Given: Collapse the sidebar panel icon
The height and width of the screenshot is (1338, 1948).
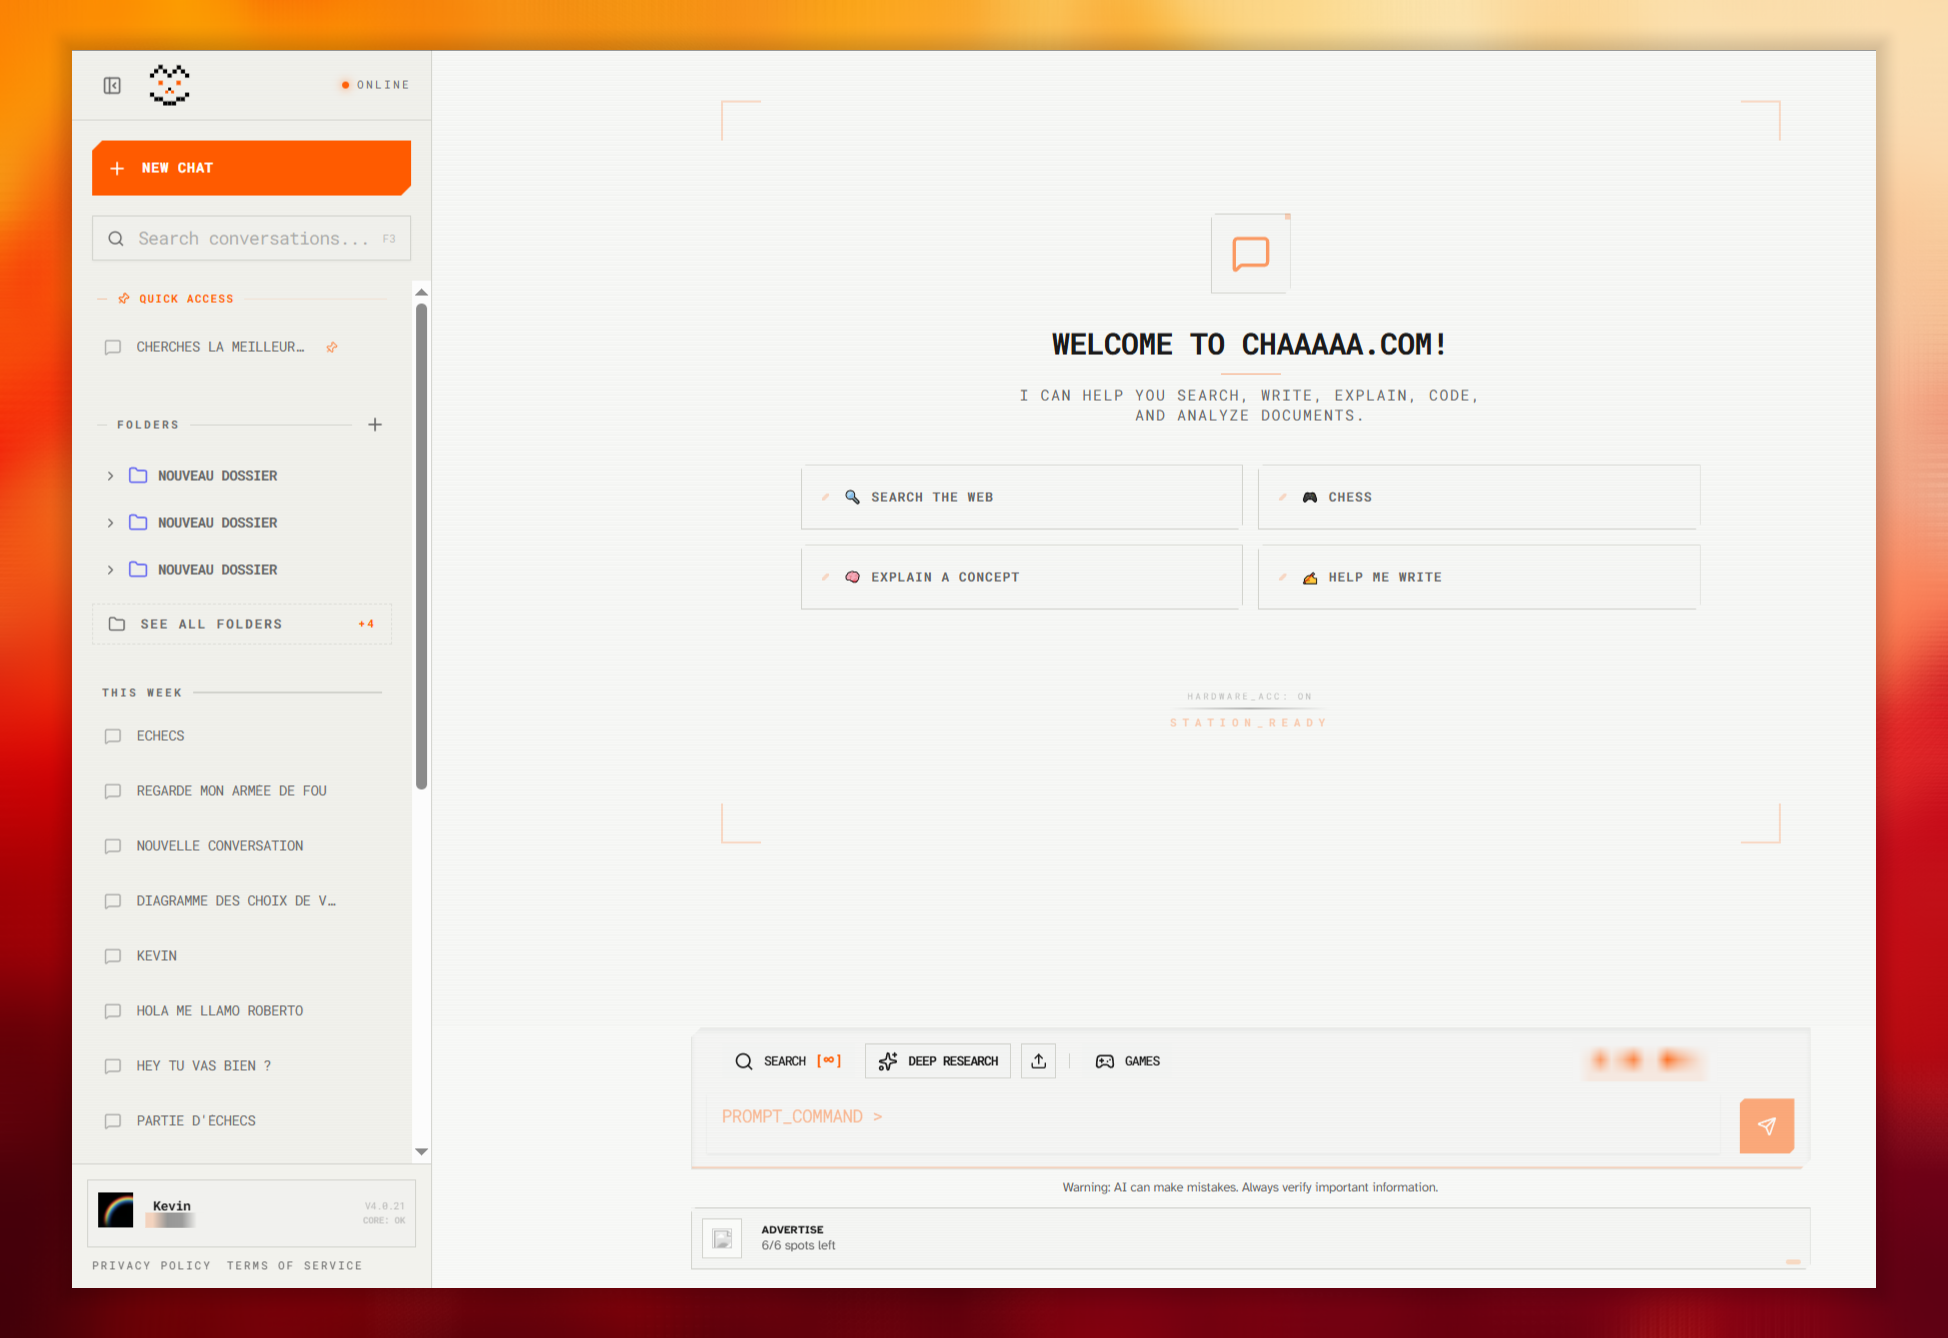Looking at the screenshot, I should [112, 86].
